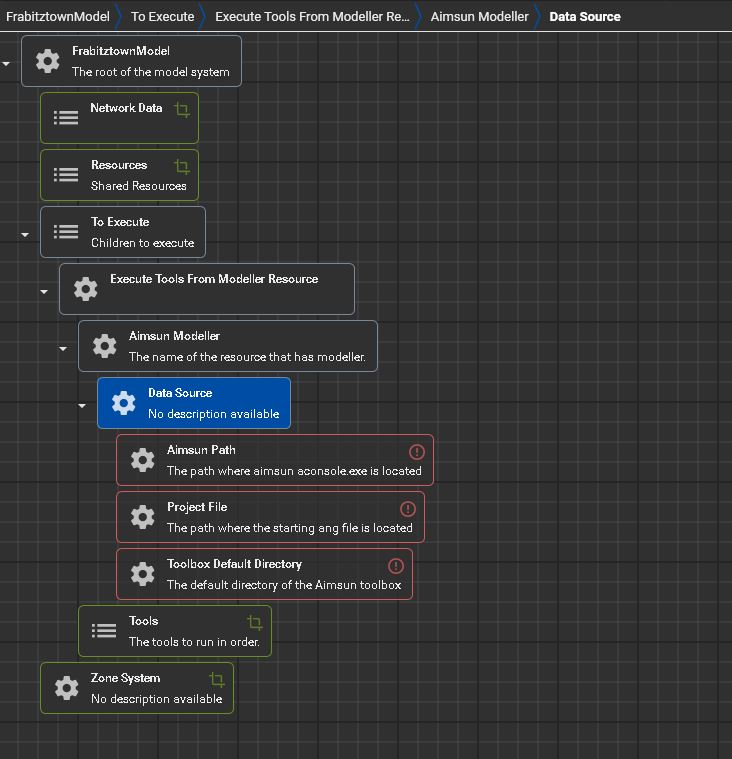The height and width of the screenshot is (759, 732).
Task: Select the Zone System node title
Action: (x=125, y=678)
